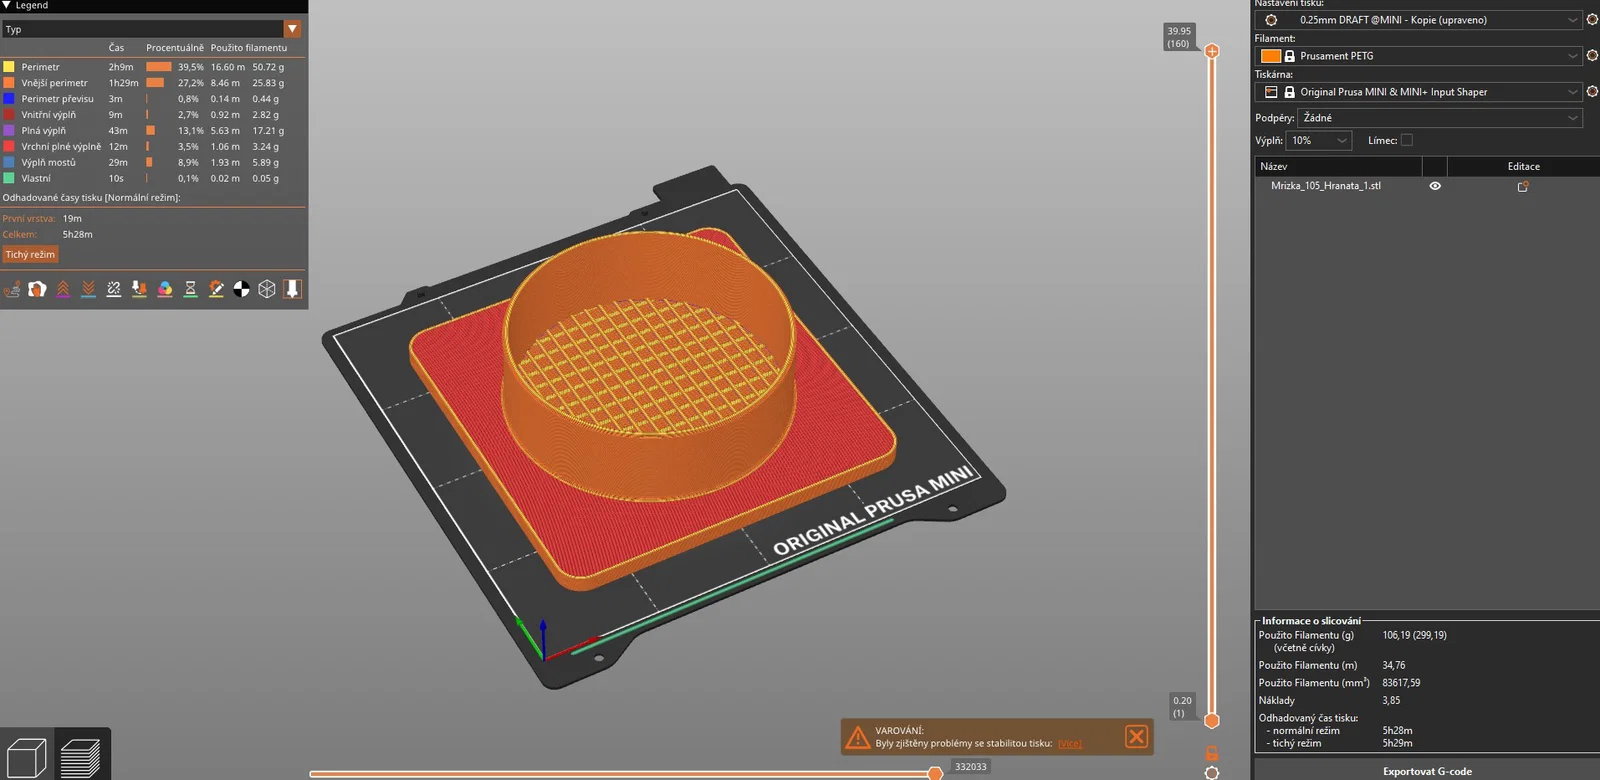
Task: Open the Prusament PETG filament dropdown
Action: click(x=1418, y=56)
